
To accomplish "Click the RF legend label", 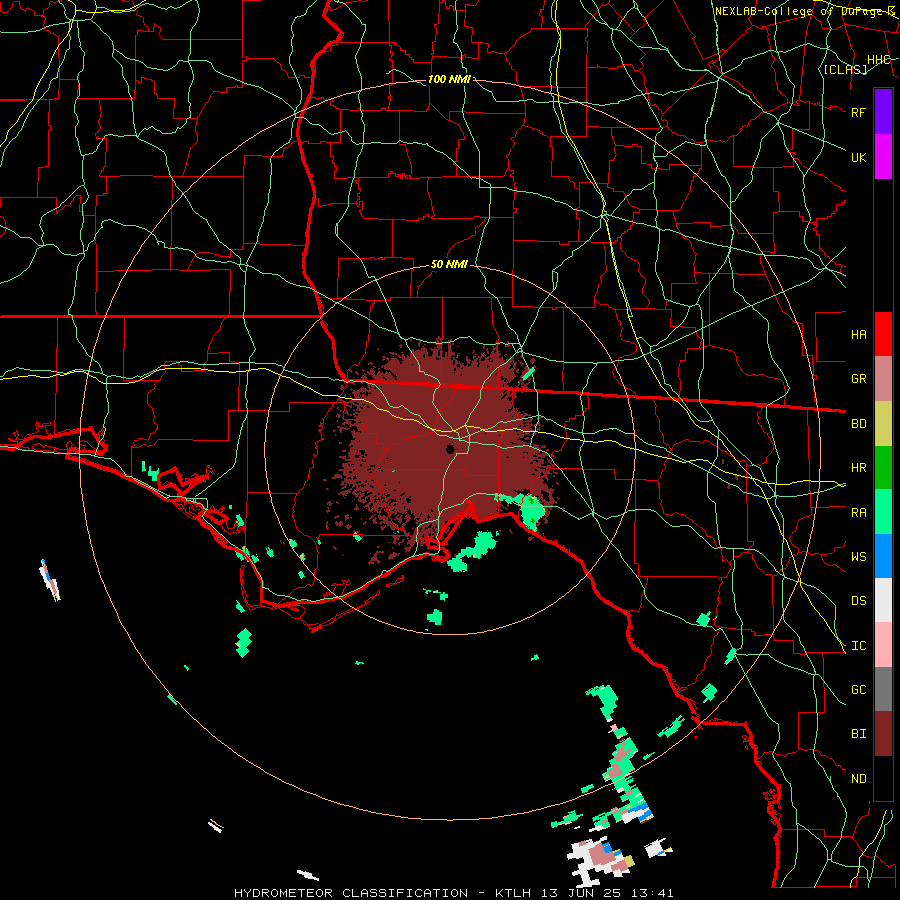I will [859, 112].
